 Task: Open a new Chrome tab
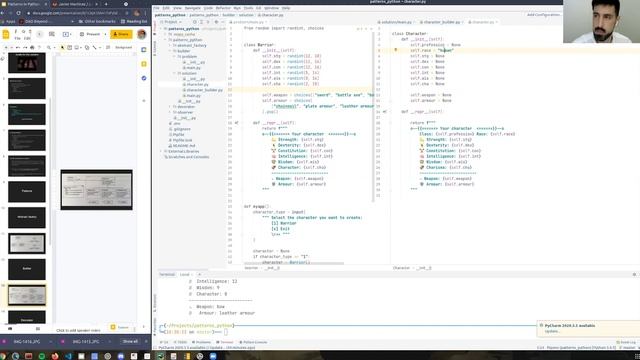[x=106, y=4]
